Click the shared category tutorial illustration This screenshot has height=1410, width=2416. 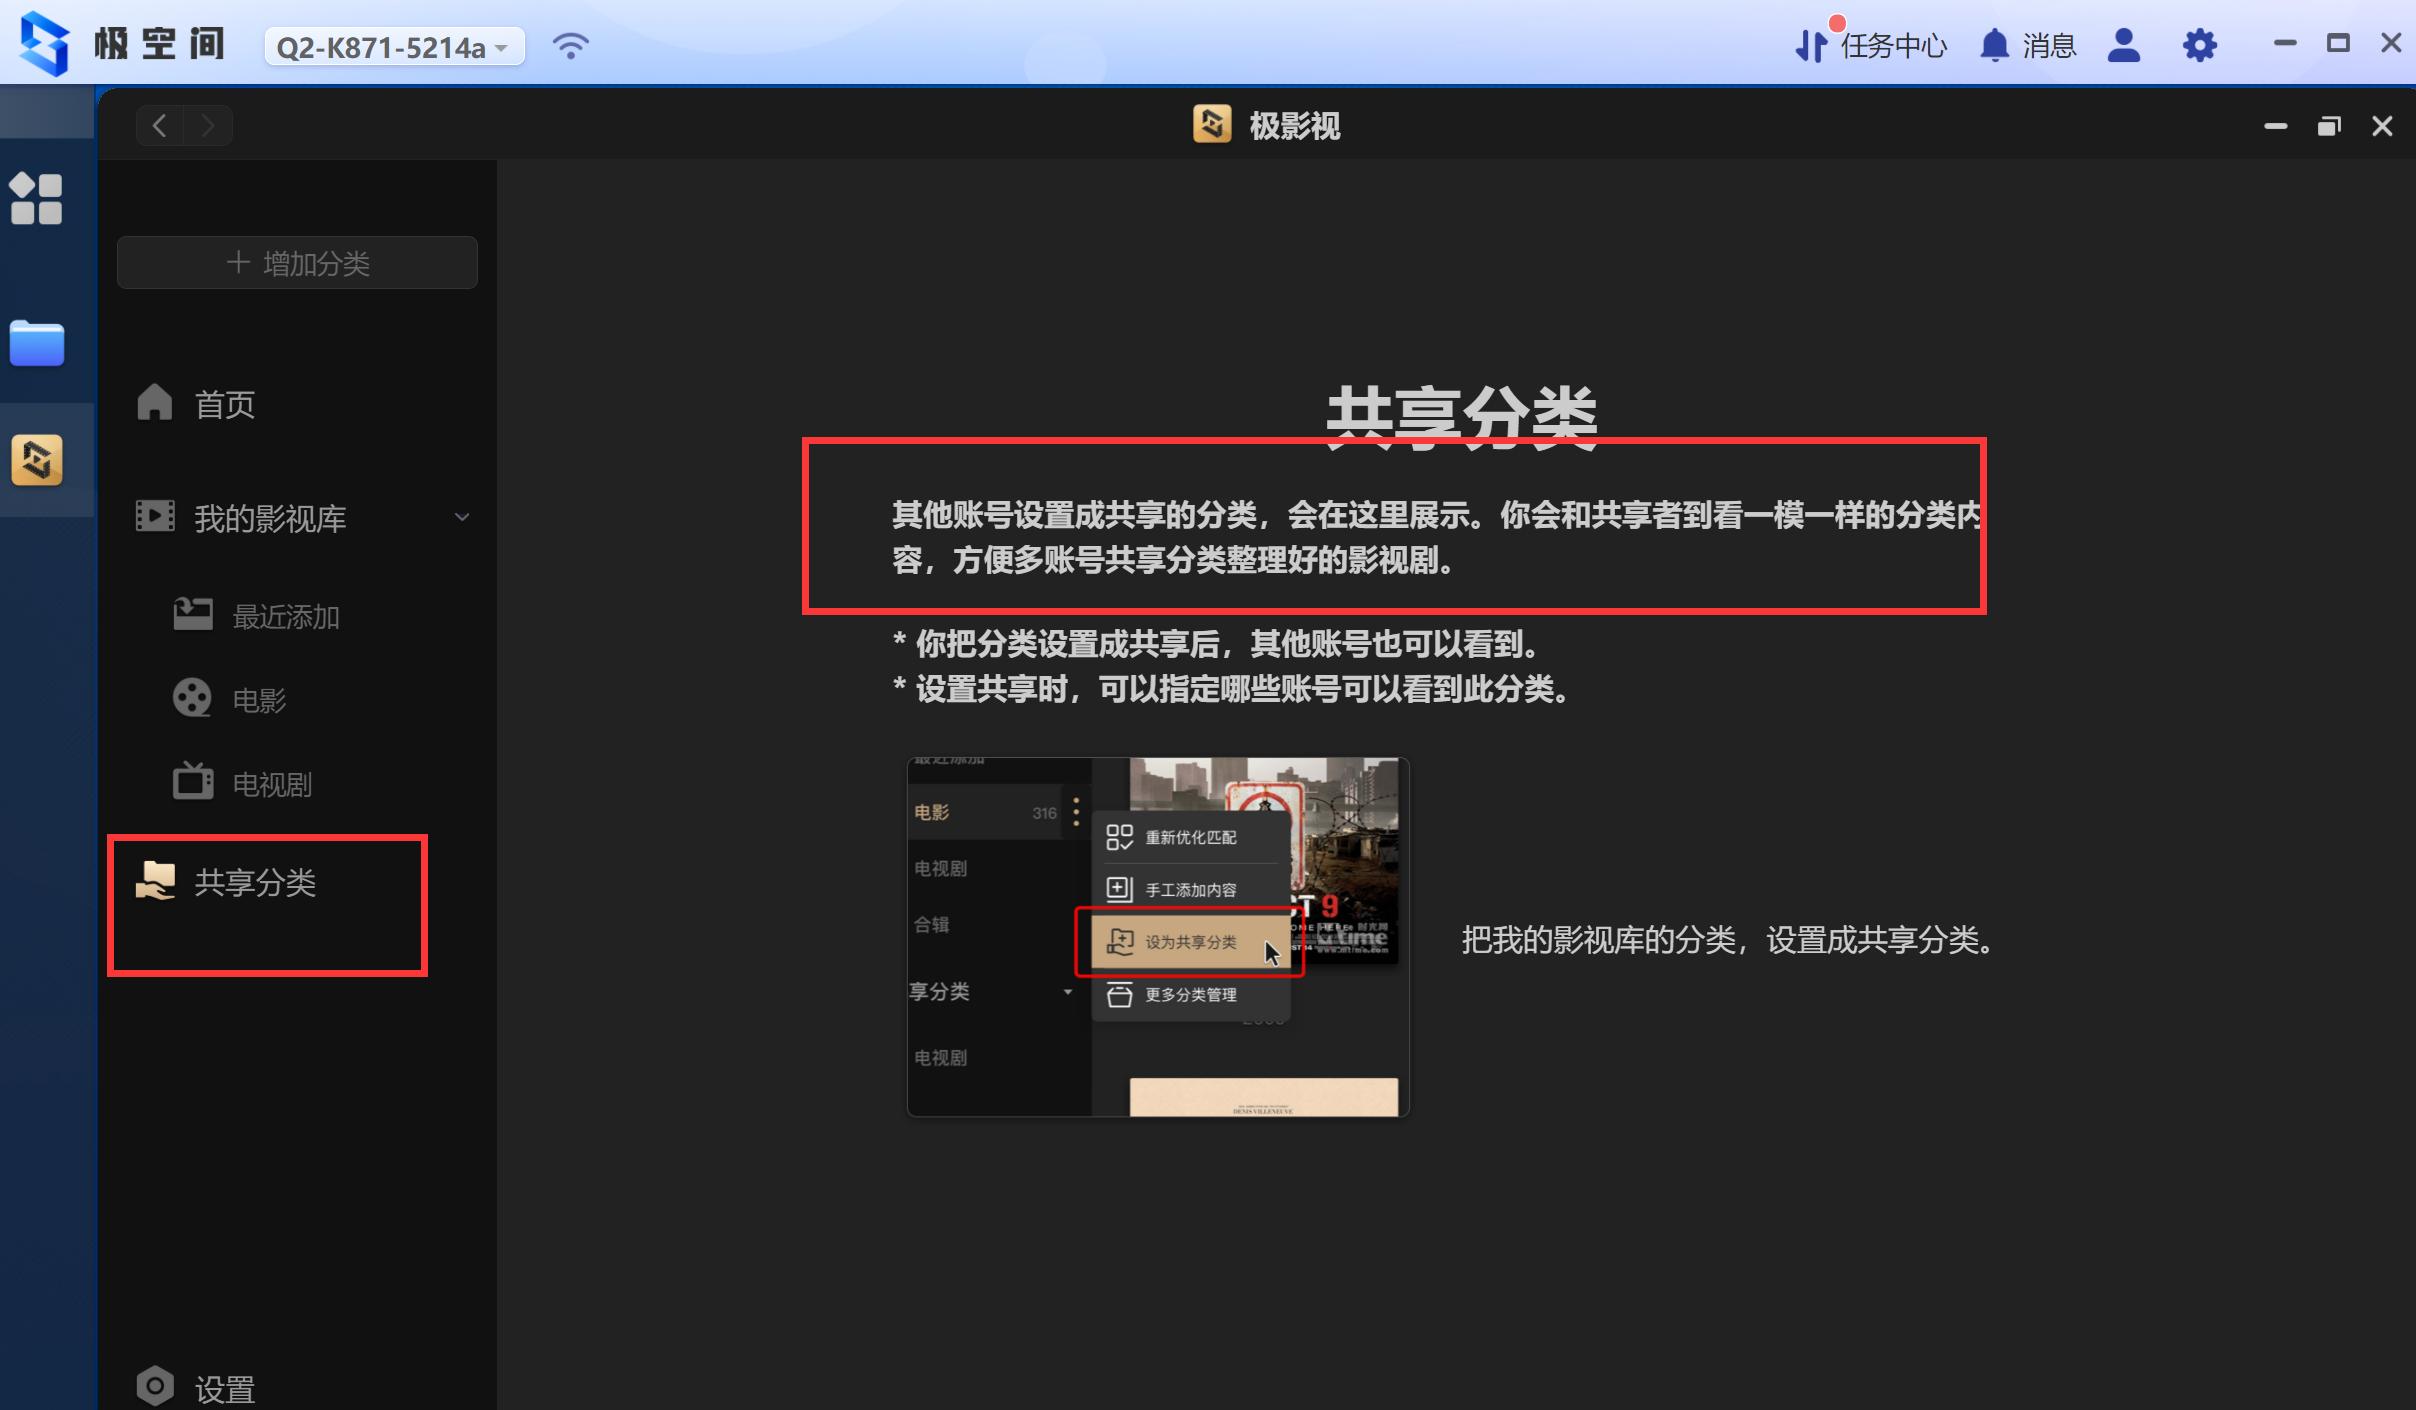[1156, 937]
